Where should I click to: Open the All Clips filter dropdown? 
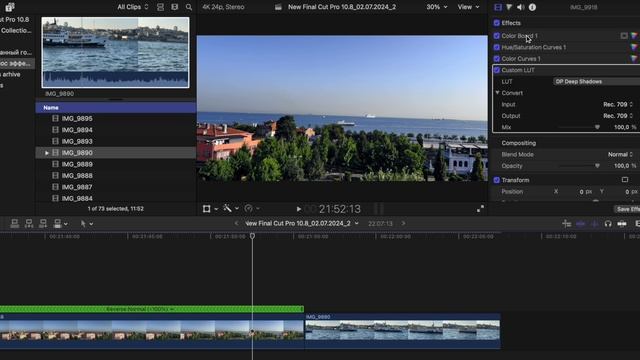tap(133, 7)
